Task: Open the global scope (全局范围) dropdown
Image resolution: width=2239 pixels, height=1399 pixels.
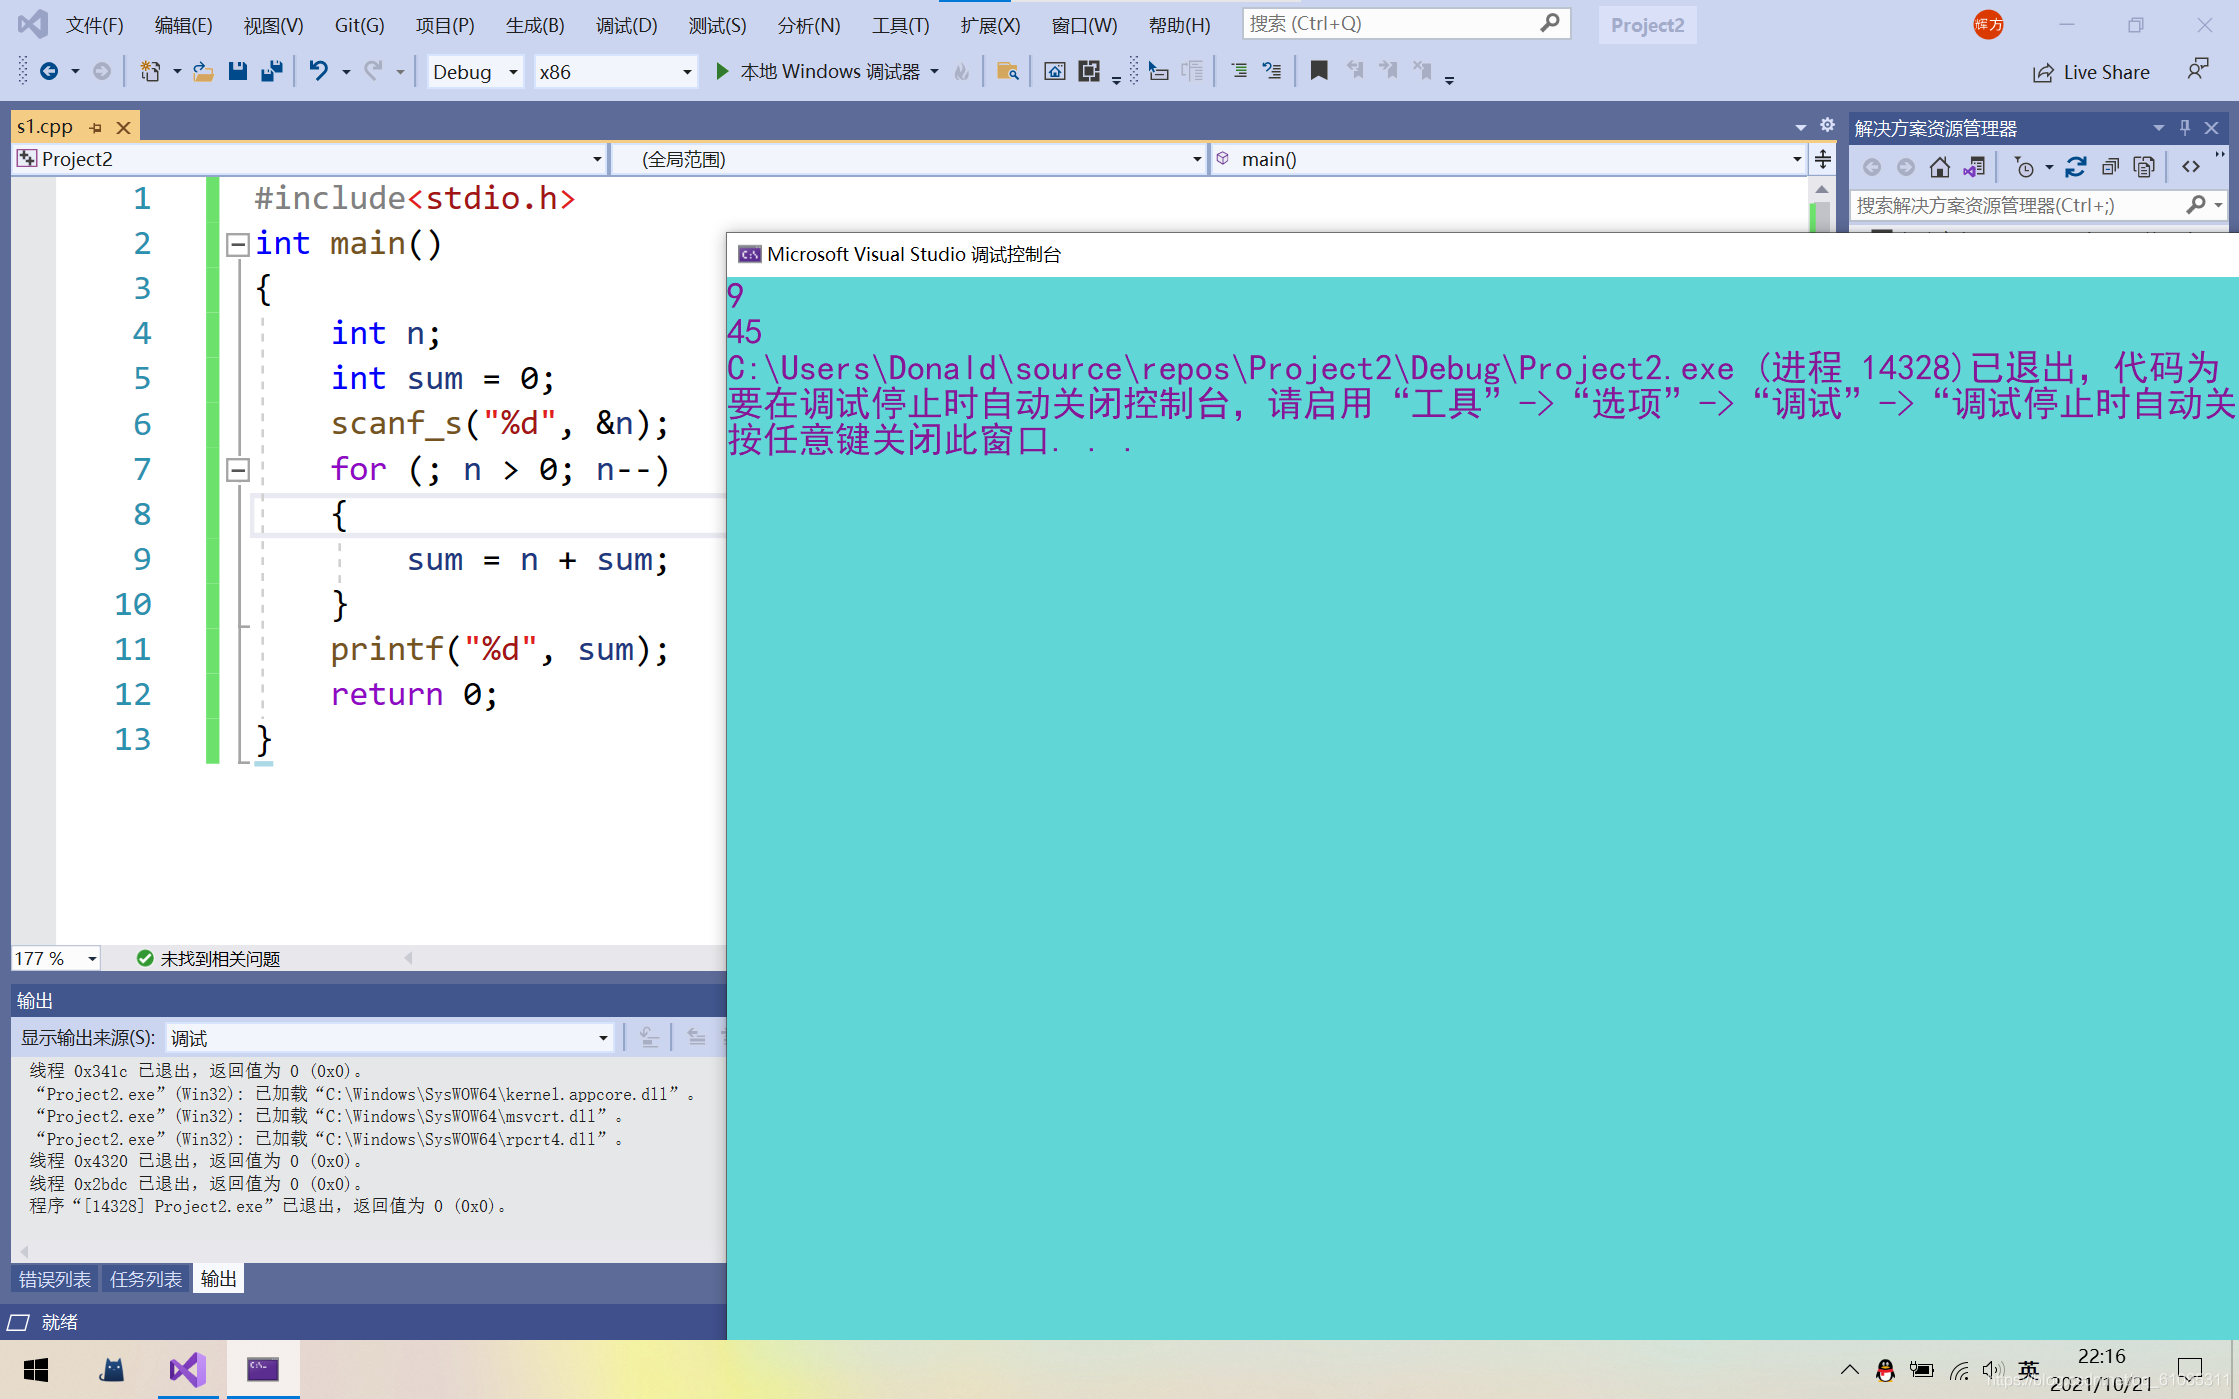Action: pyautogui.click(x=908, y=159)
